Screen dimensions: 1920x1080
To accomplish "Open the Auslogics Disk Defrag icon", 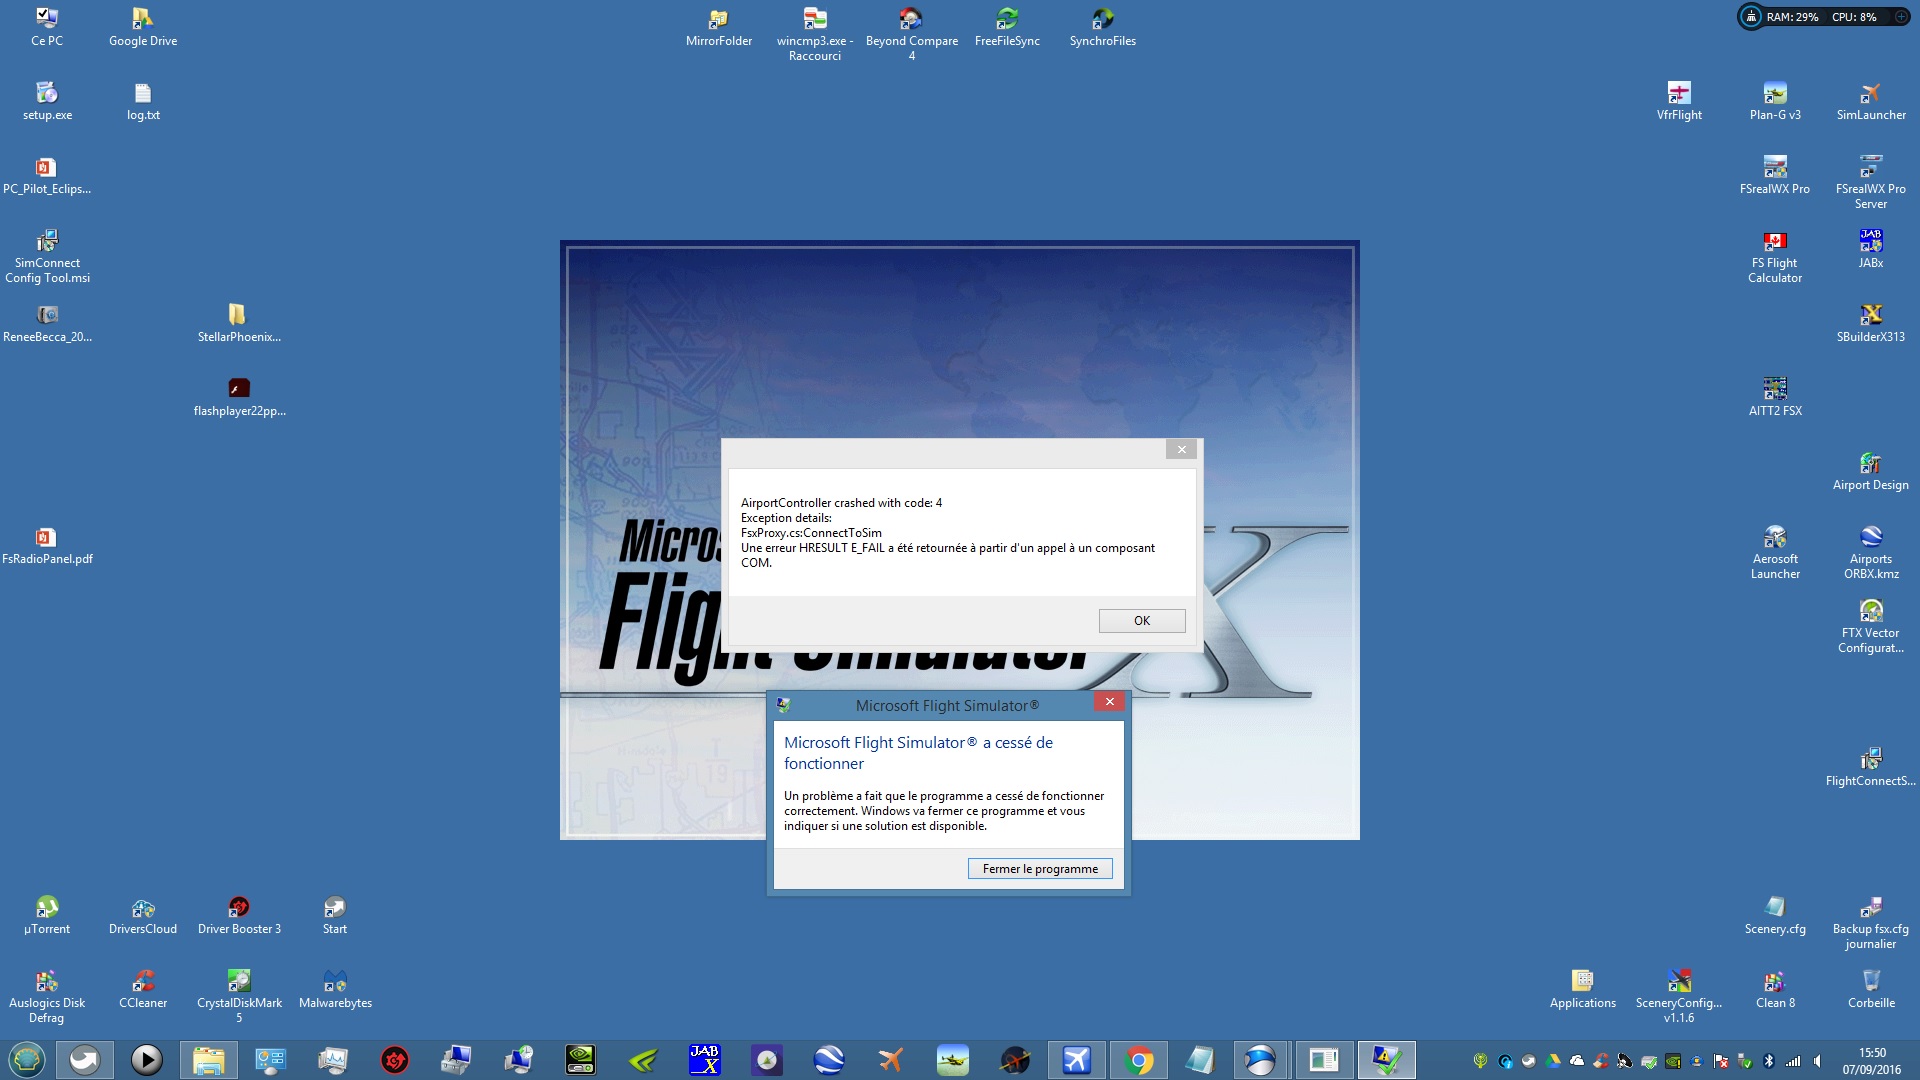I will pyautogui.click(x=47, y=997).
